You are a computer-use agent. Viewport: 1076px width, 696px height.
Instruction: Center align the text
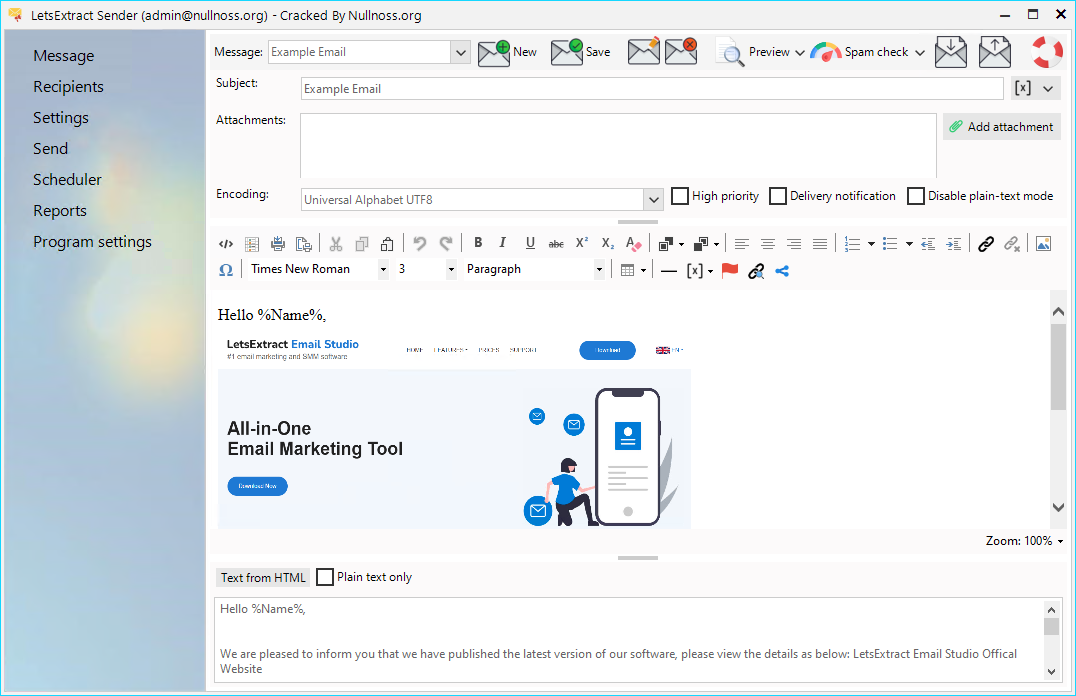click(768, 244)
